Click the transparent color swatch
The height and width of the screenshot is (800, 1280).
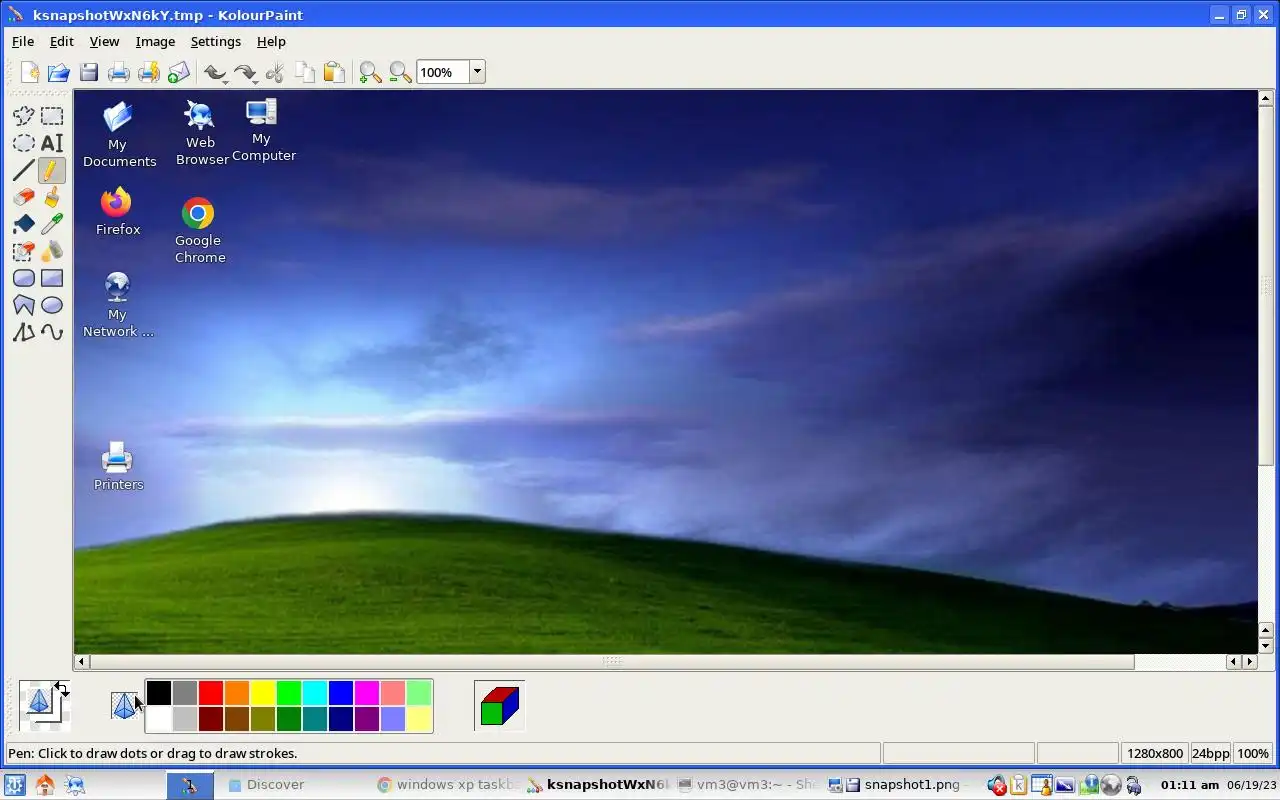124,705
